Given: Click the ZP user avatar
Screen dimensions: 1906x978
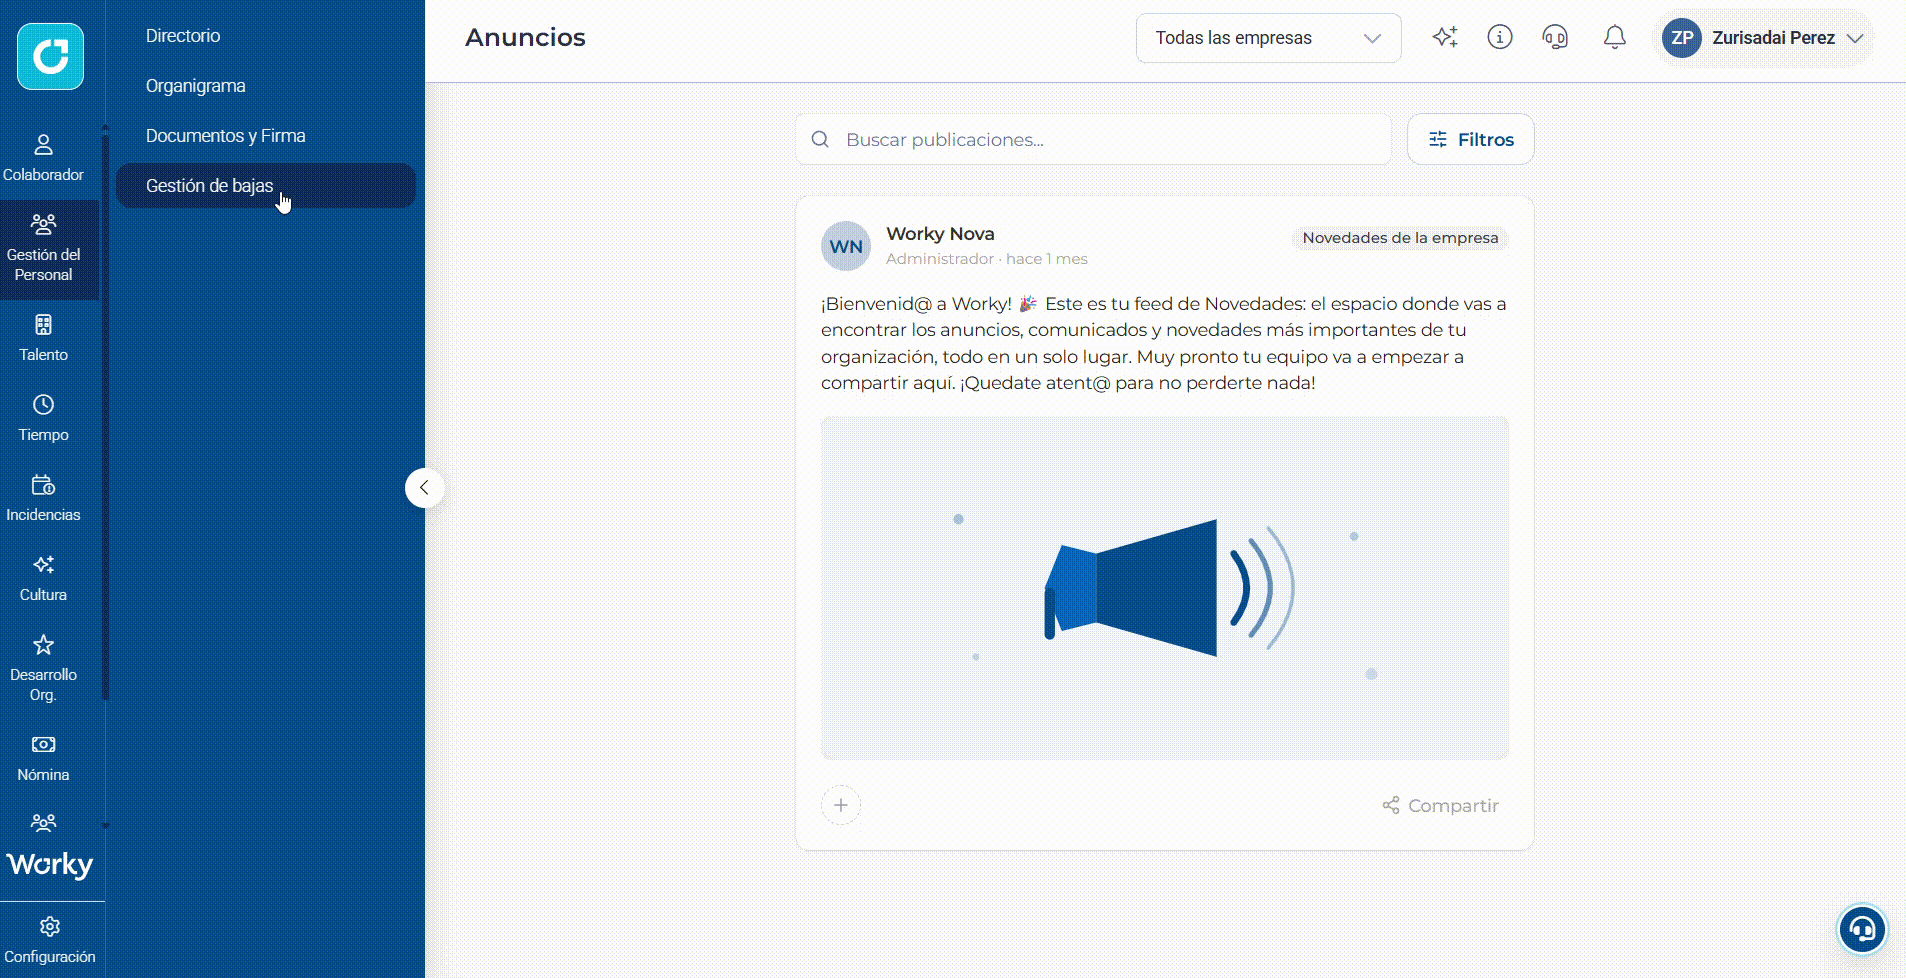Looking at the screenshot, I should click(x=1682, y=38).
